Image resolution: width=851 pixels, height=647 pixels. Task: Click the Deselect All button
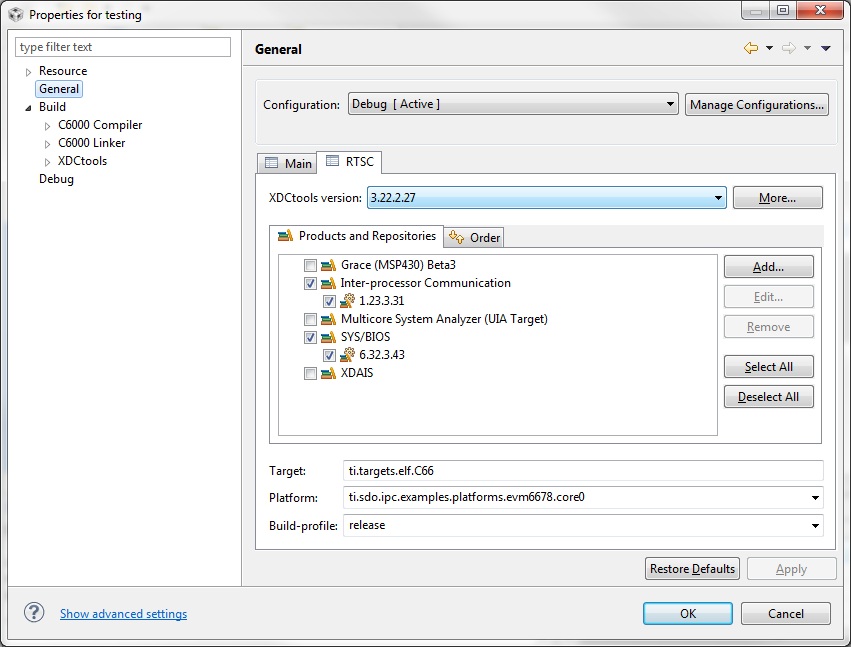(769, 397)
